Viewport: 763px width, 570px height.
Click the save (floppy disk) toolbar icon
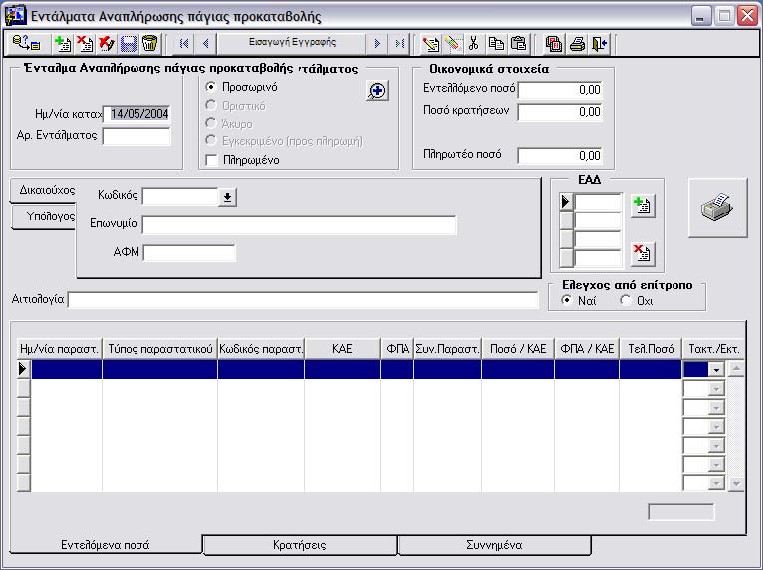coord(128,43)
